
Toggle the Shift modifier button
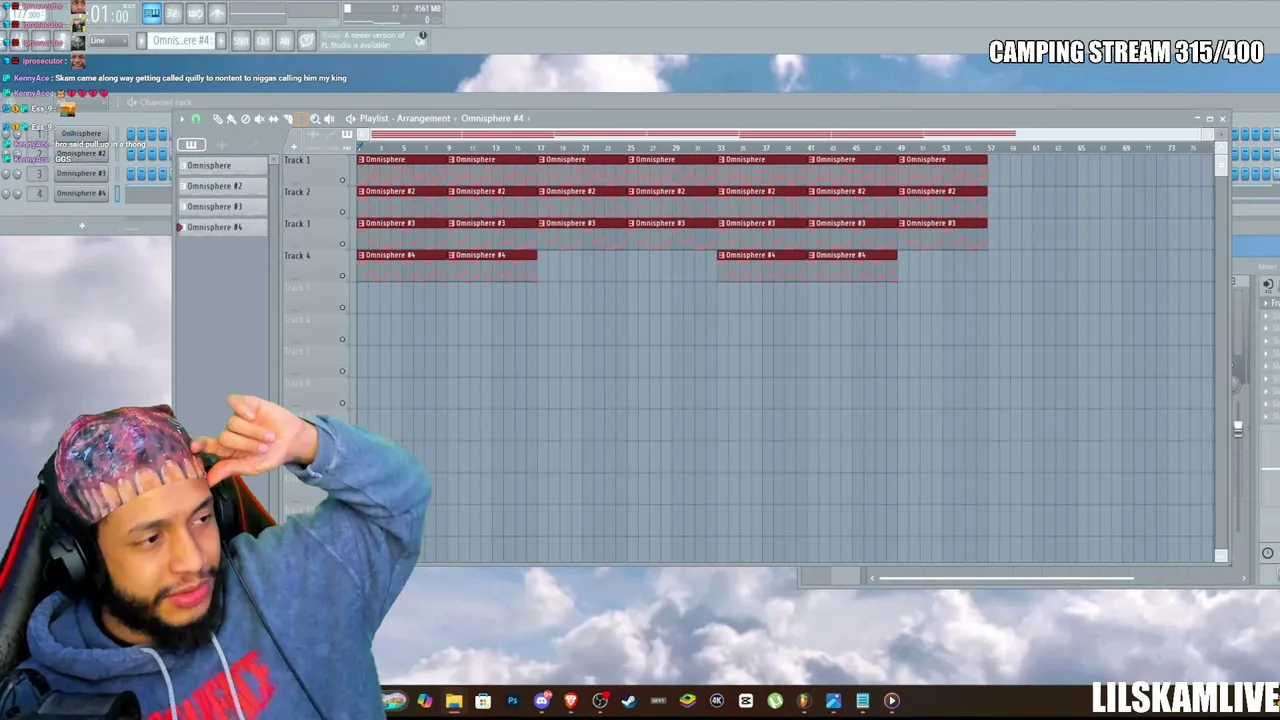tap(241, 41)
